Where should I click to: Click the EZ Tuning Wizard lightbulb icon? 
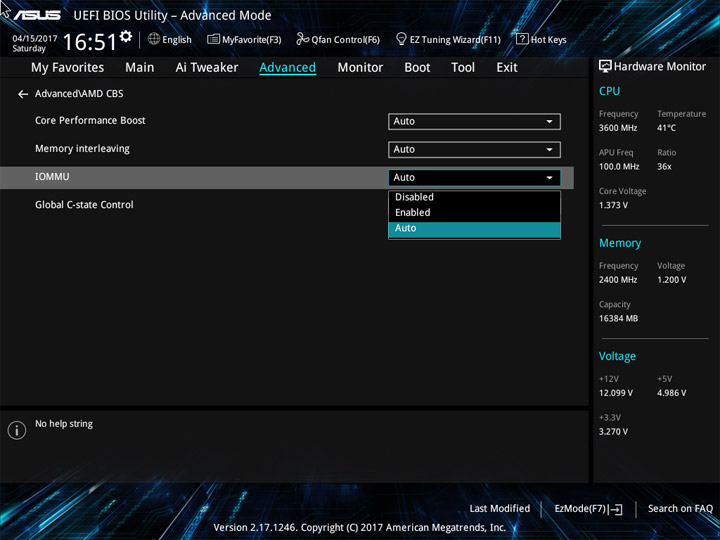click(x=401, y=39)
